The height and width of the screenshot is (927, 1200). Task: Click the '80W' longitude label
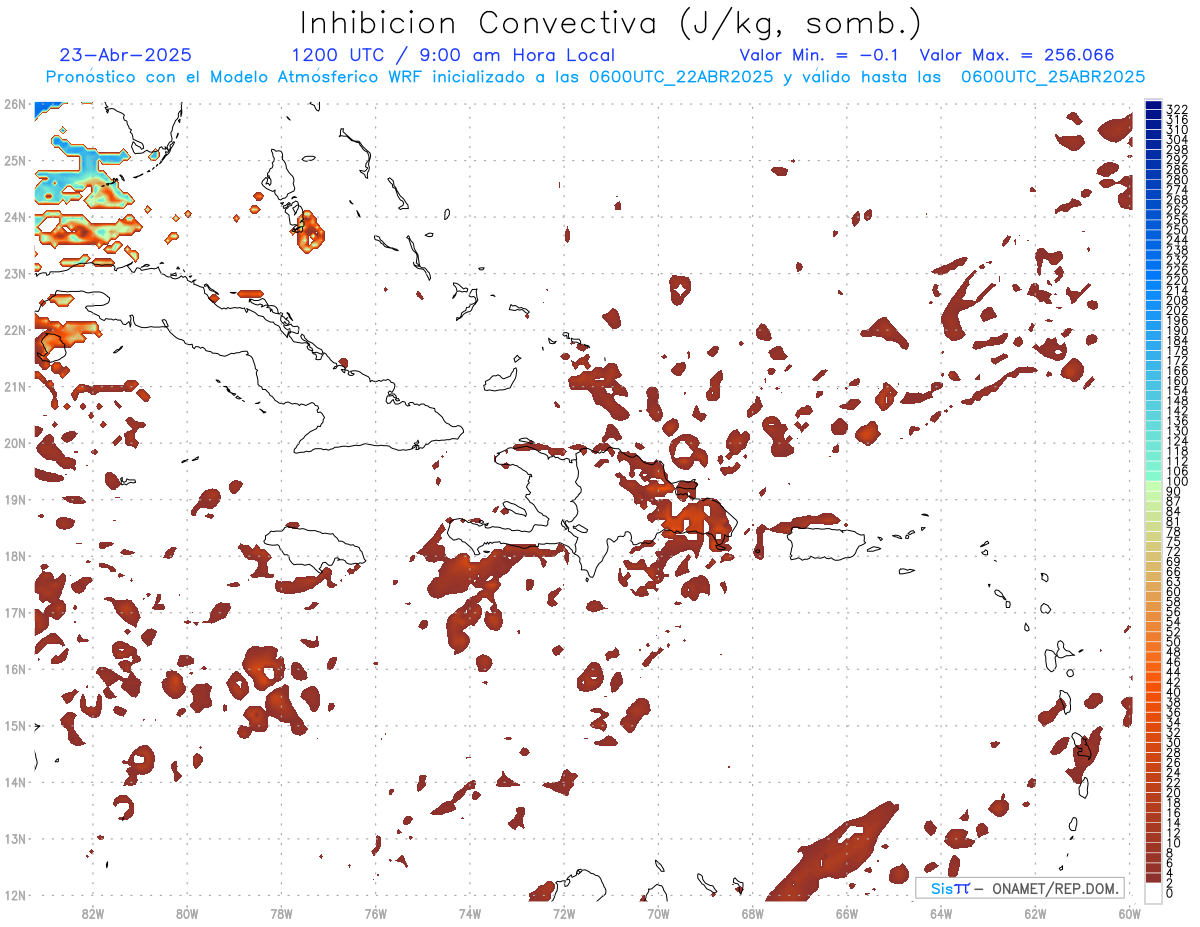[187, 912]
